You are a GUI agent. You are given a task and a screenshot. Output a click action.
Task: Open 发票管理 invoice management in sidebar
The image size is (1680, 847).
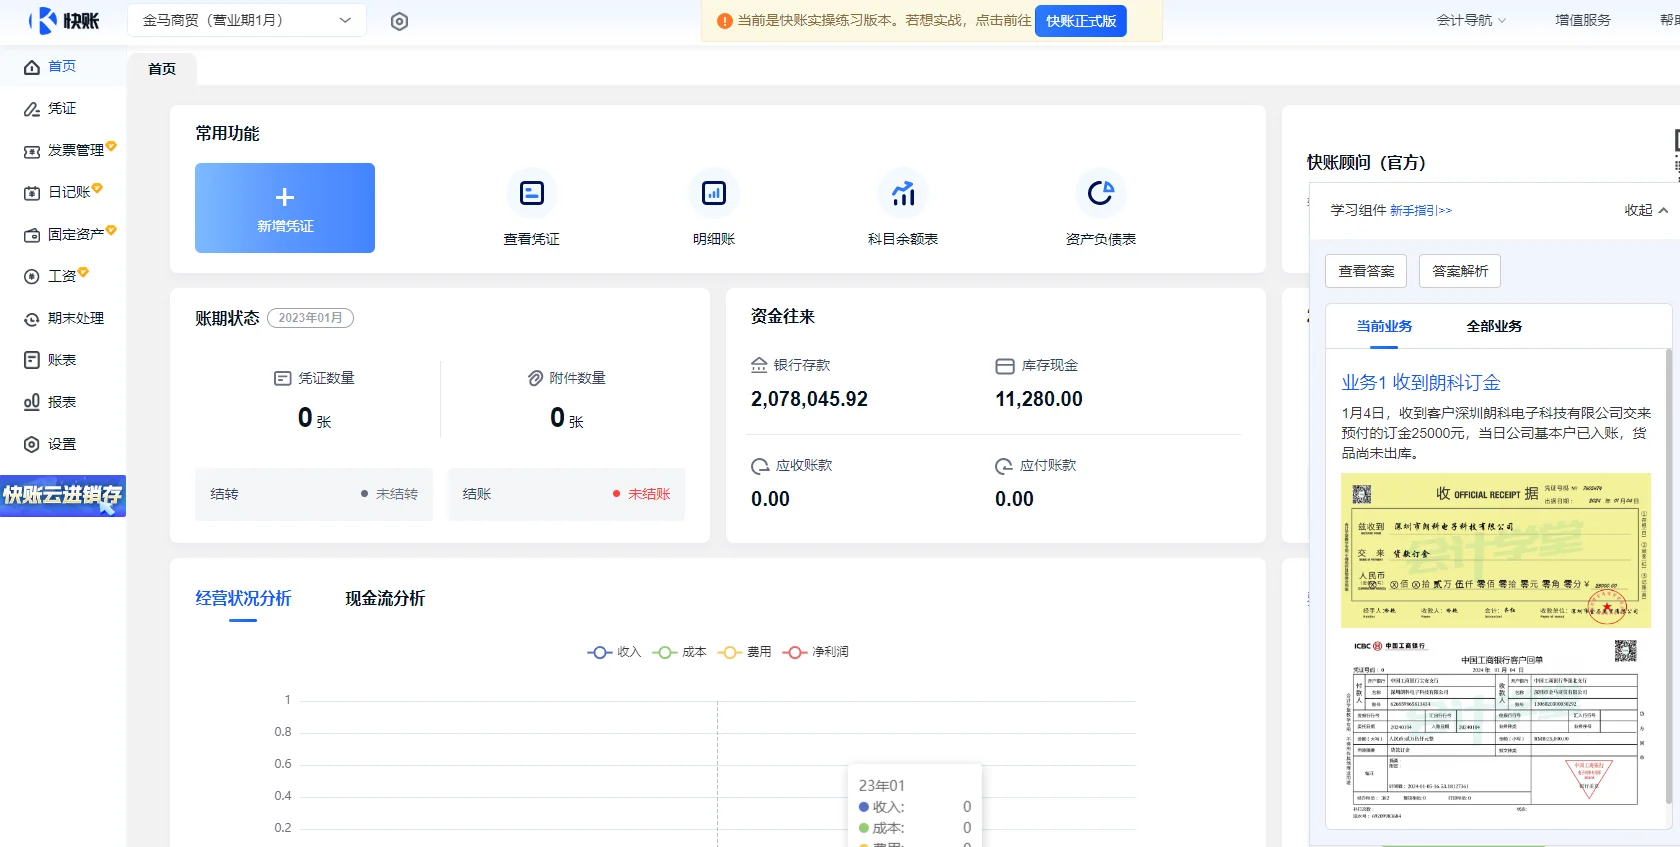62,150
